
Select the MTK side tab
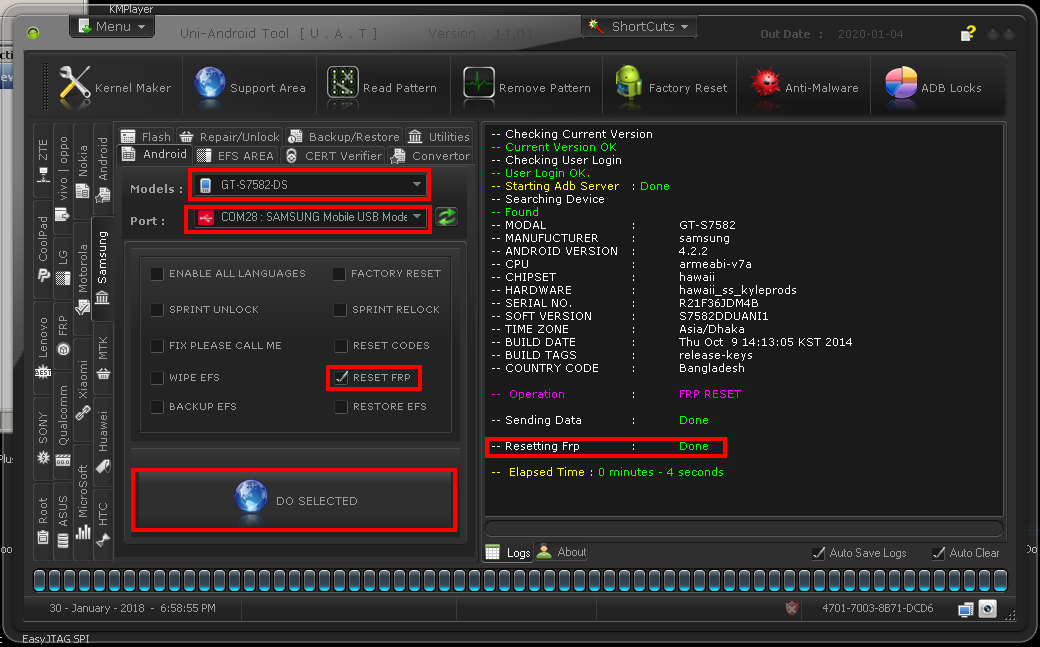[103, 358]
